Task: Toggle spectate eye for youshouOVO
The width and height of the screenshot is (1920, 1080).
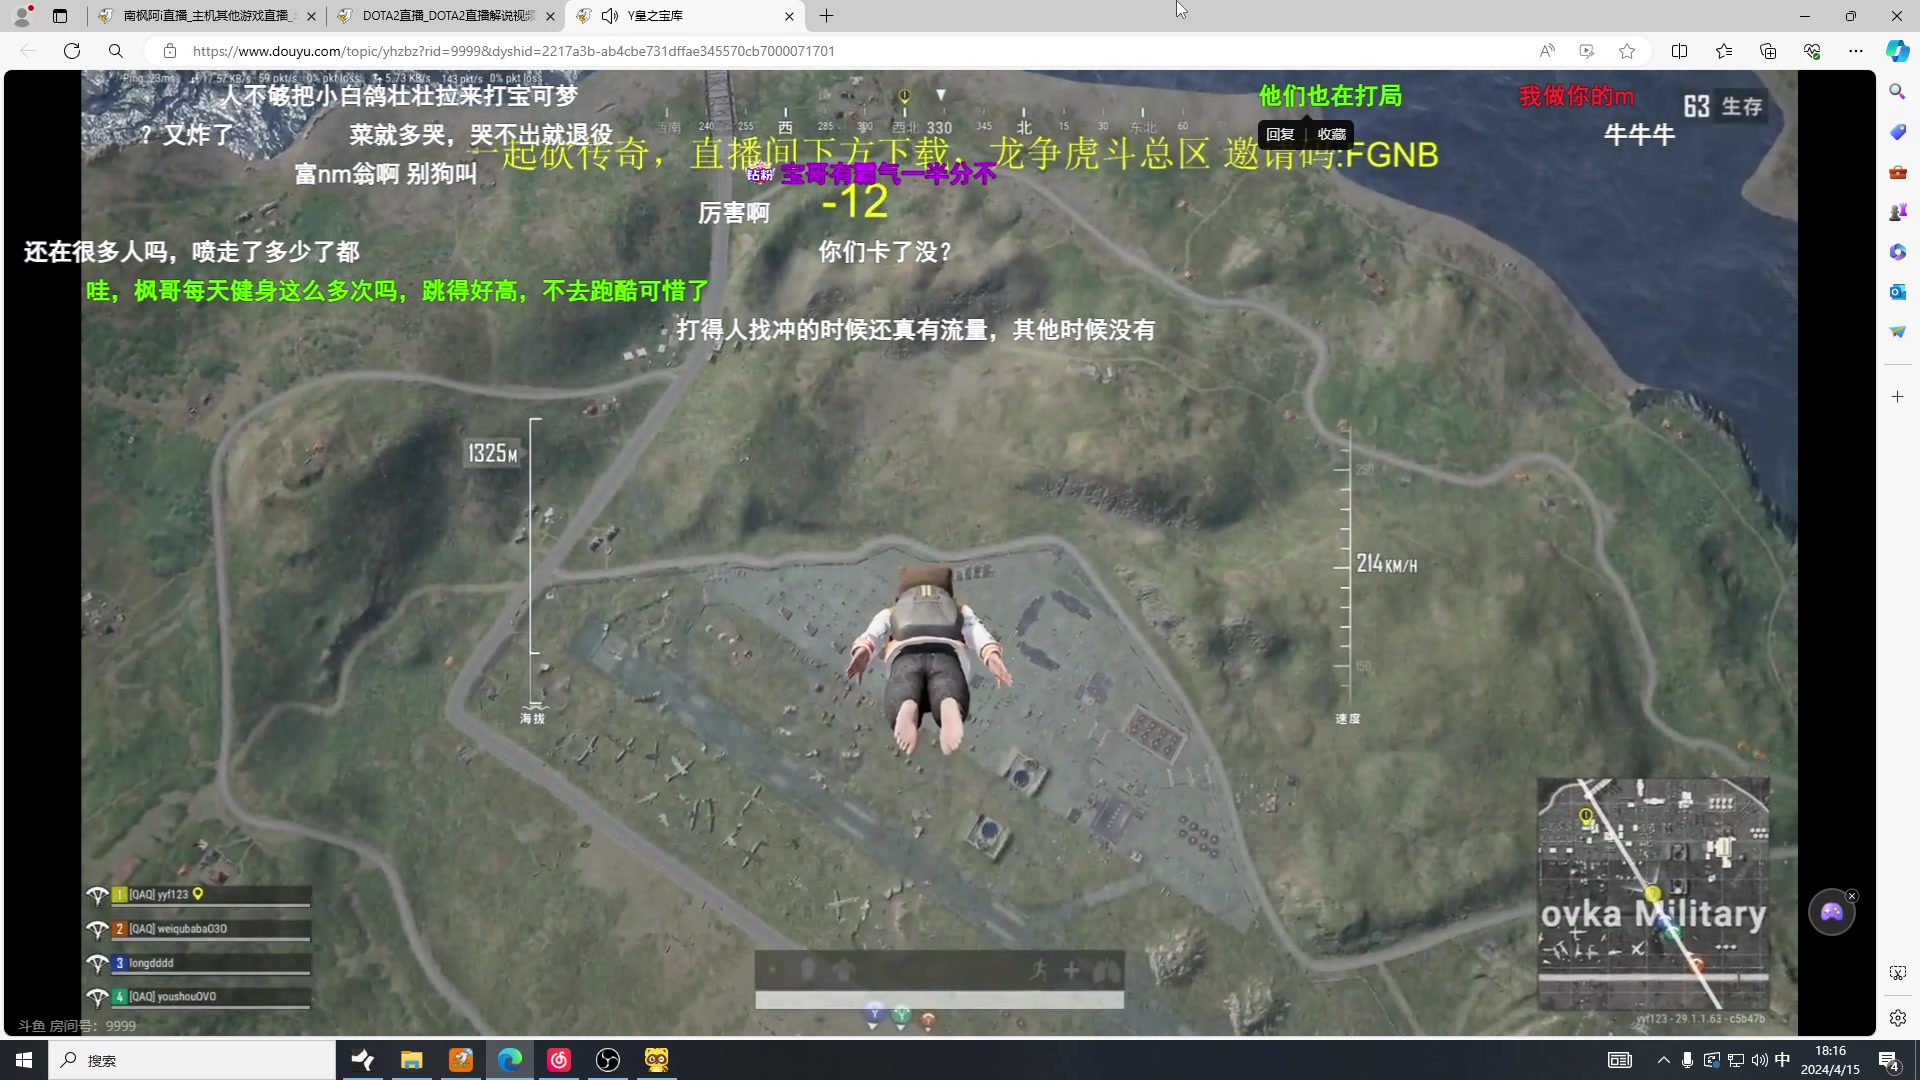Action: tap(97, 997)
